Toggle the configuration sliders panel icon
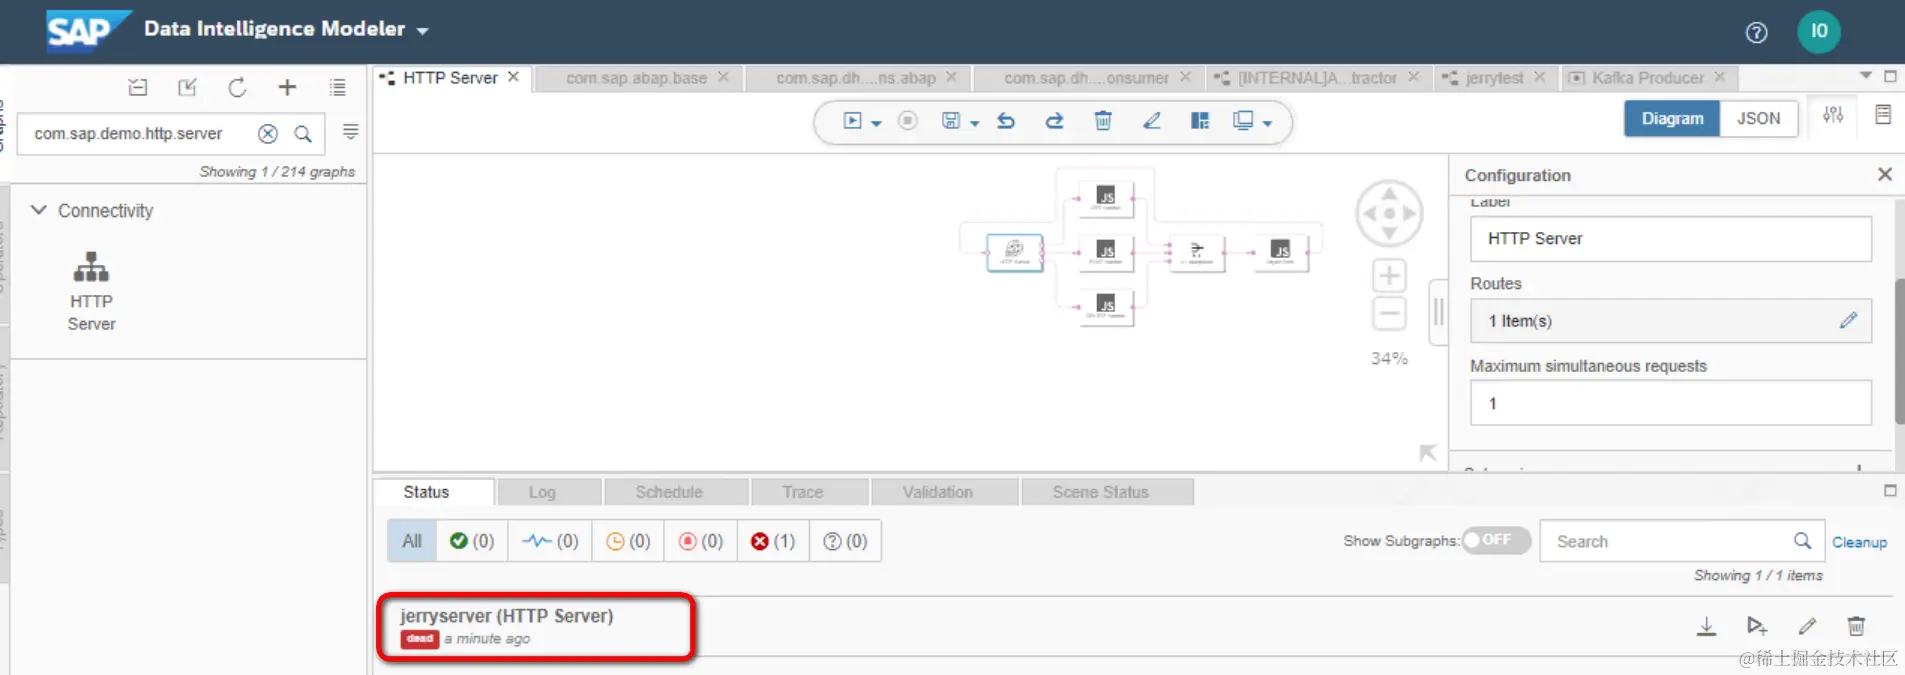This screenshot has height=675, width=1905. pos(1833,115)
